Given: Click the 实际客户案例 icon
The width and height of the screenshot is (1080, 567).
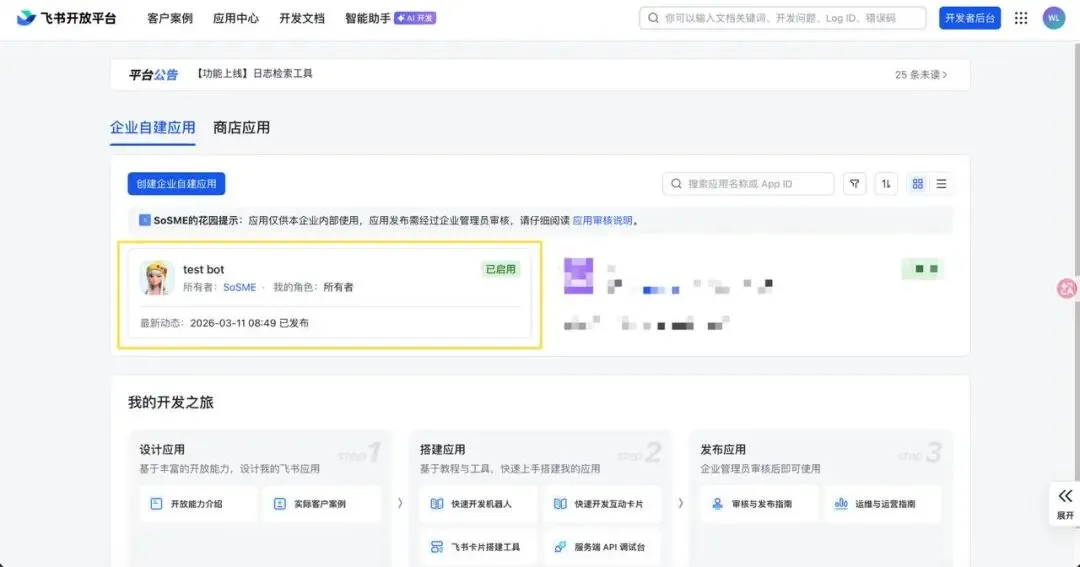Looking at the screenshot, I should coord(280,504).
